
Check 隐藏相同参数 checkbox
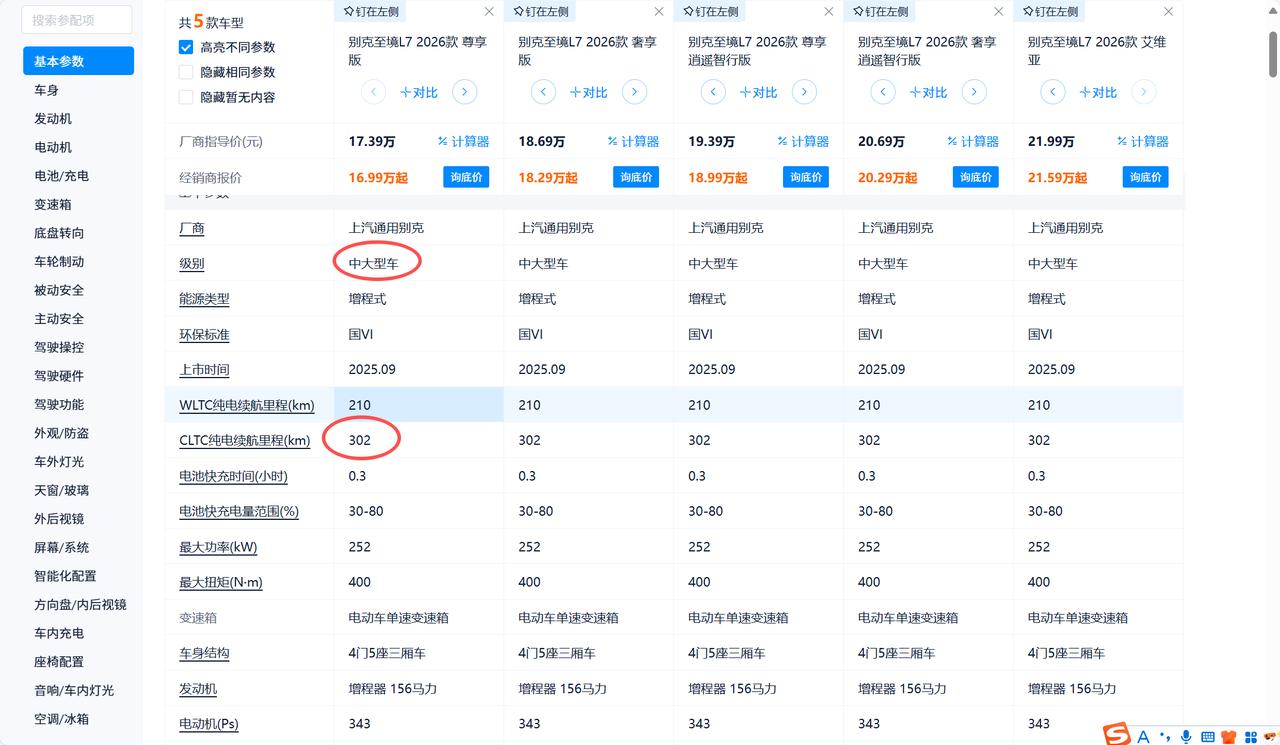tap(186, 72)
